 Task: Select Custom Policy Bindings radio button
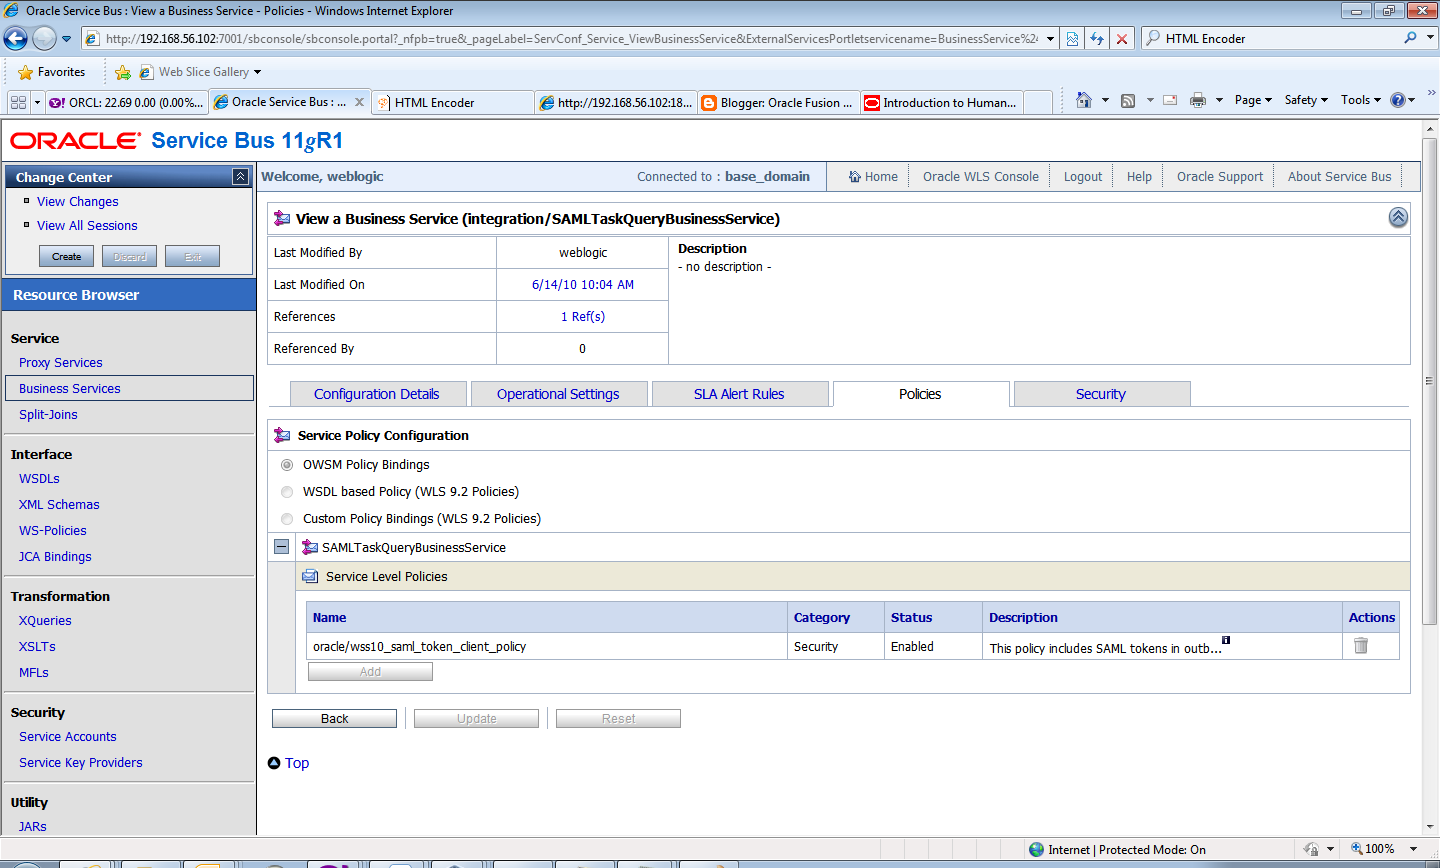coord(287,519)
